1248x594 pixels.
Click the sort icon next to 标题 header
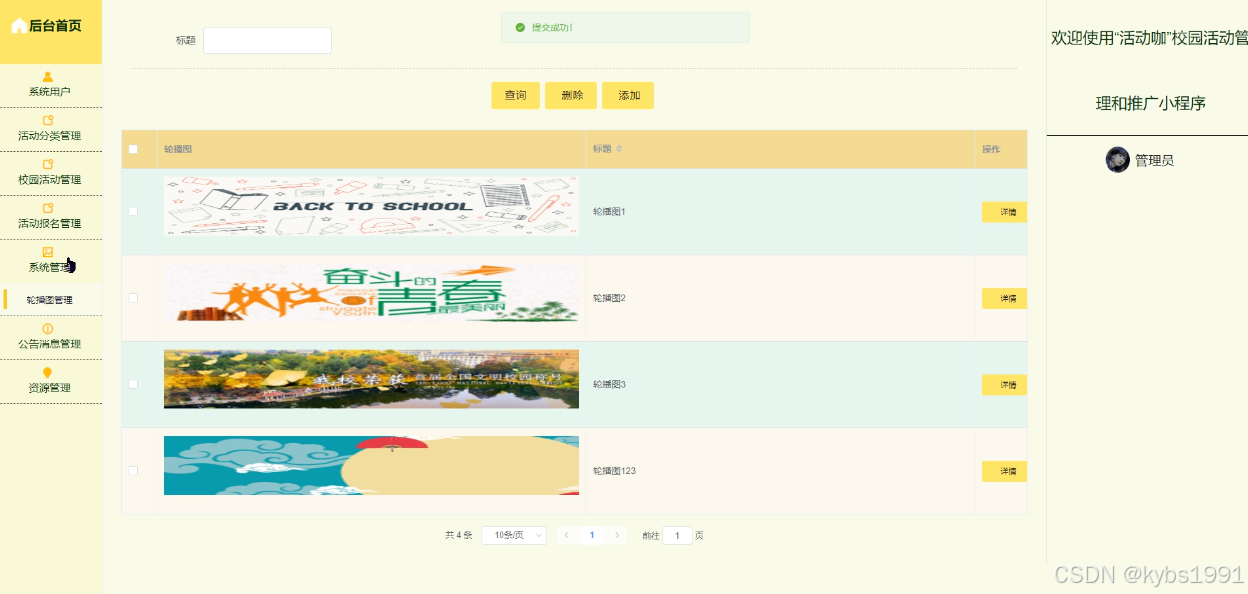(619, 149)
